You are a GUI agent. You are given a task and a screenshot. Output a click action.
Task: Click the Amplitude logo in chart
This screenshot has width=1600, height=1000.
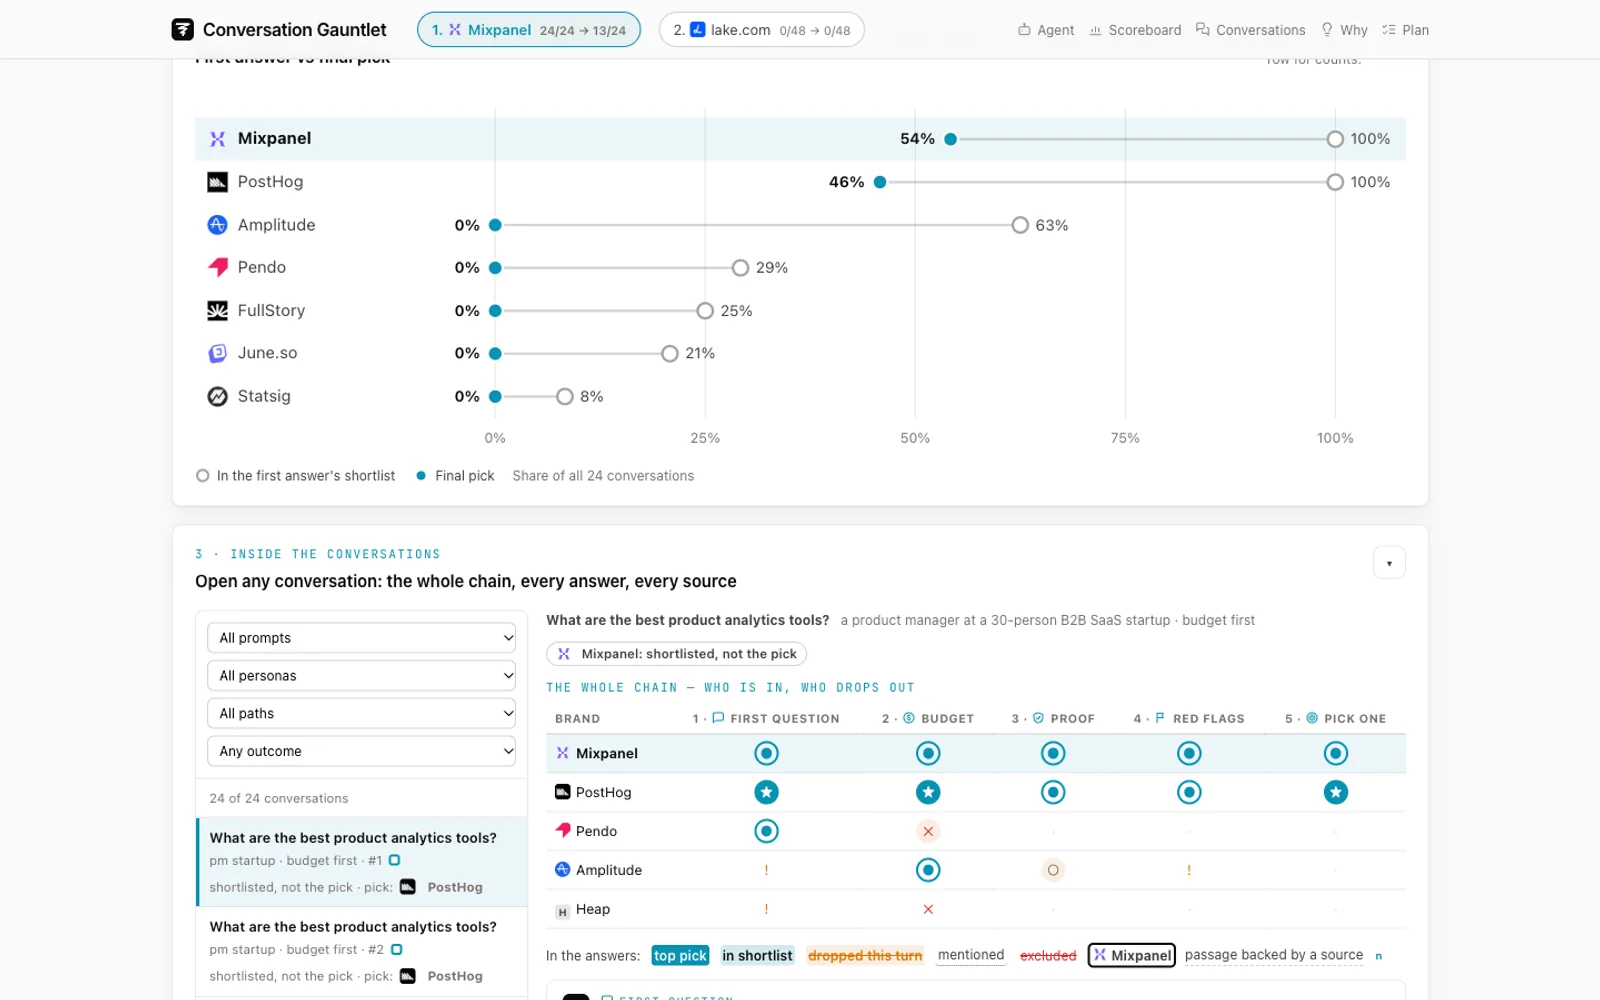click(217, 225)
